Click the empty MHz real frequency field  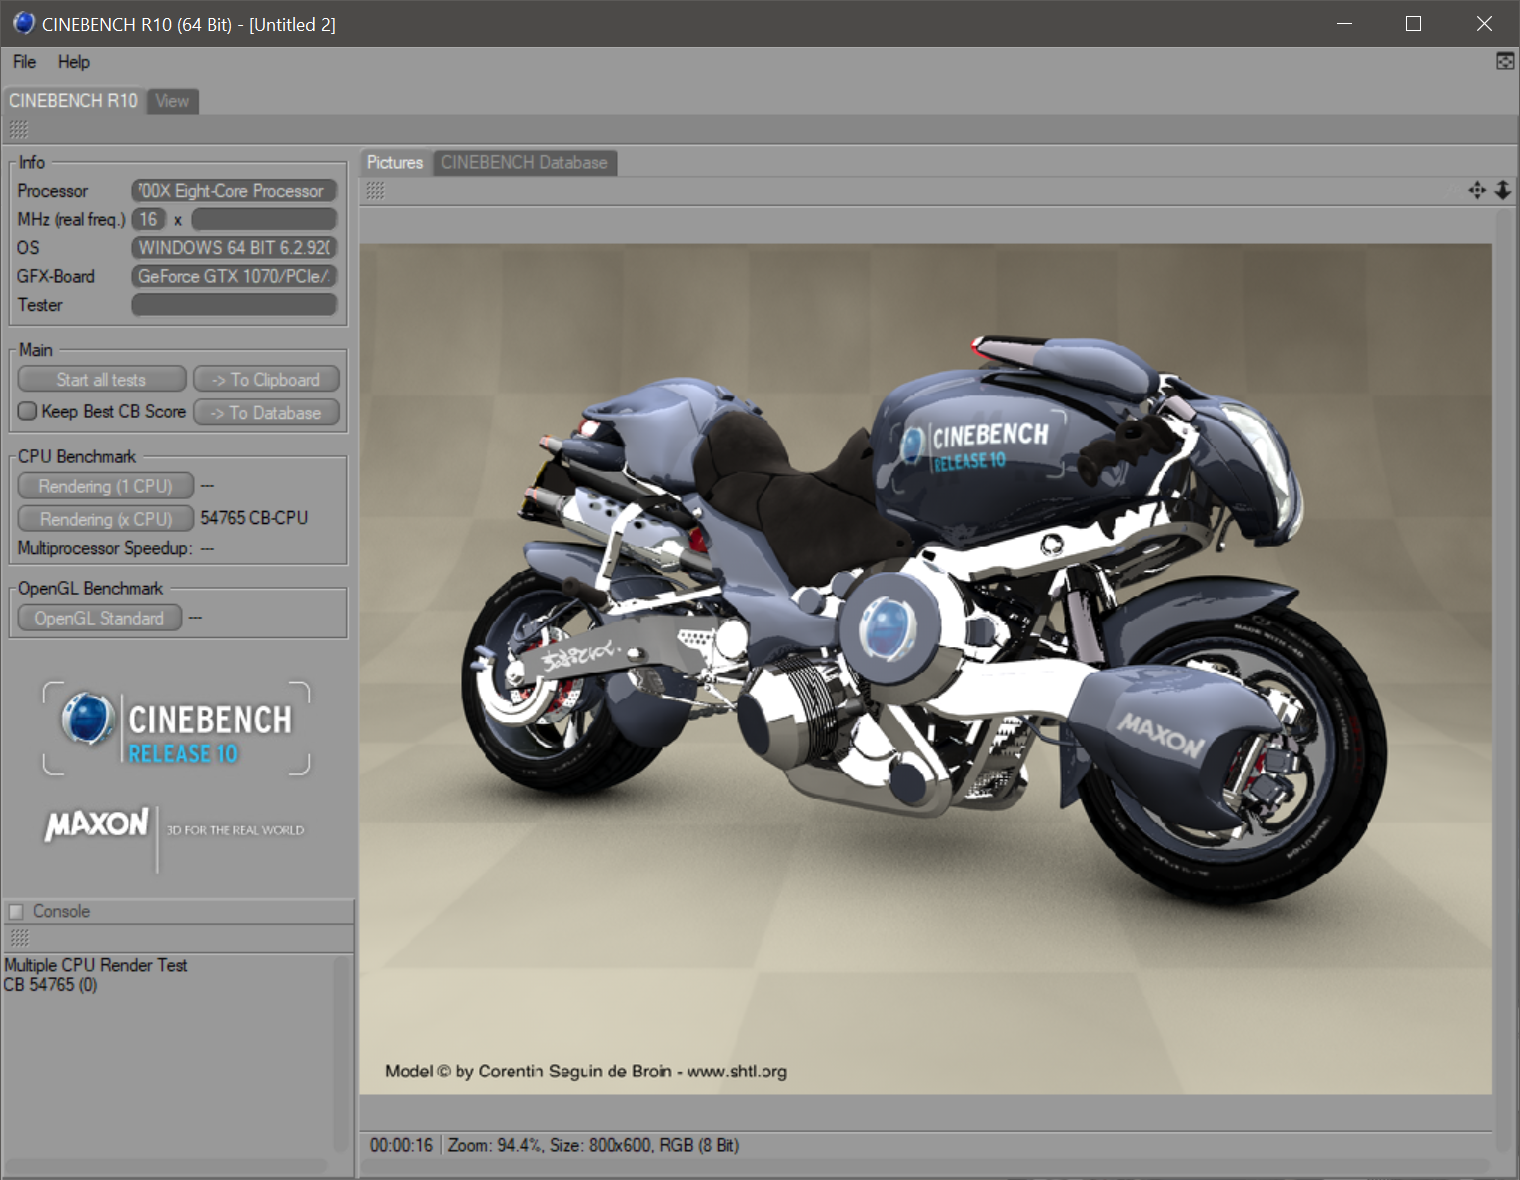264,219
